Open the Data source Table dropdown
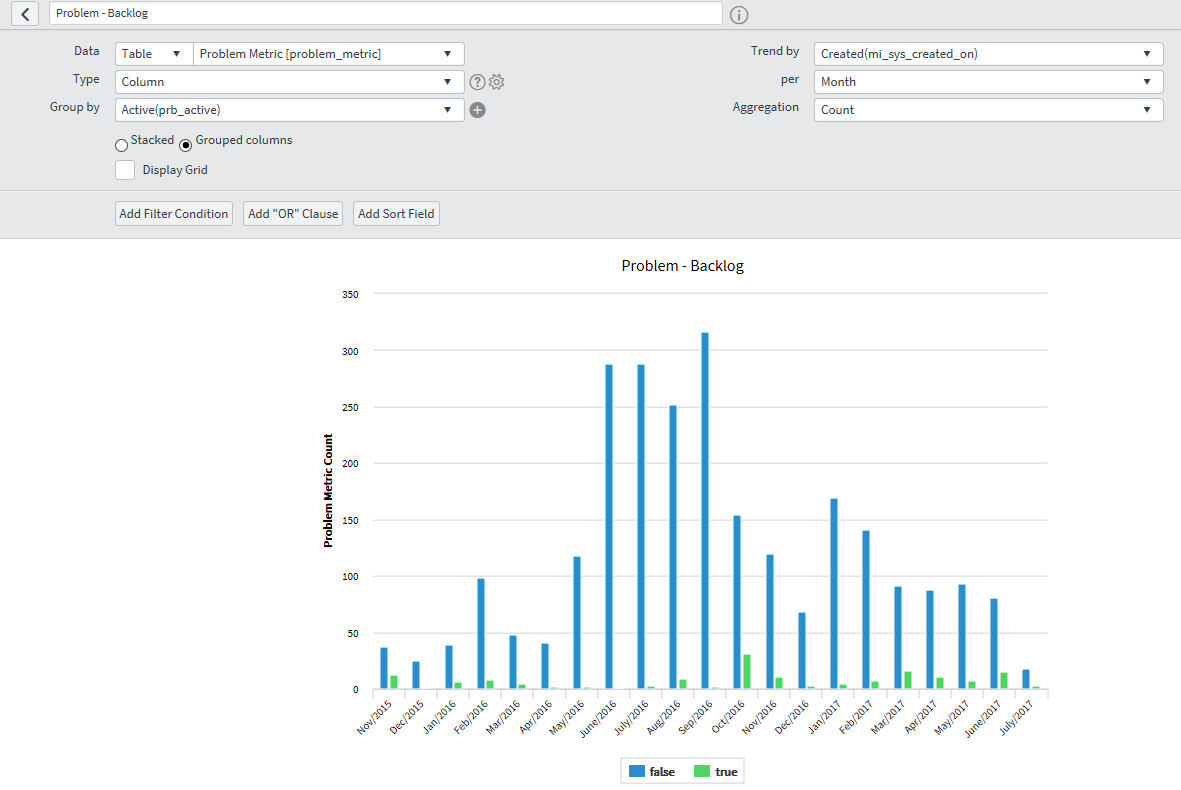Image resolution: width=1181 pixels, height=790 pixels. (154, 54)
